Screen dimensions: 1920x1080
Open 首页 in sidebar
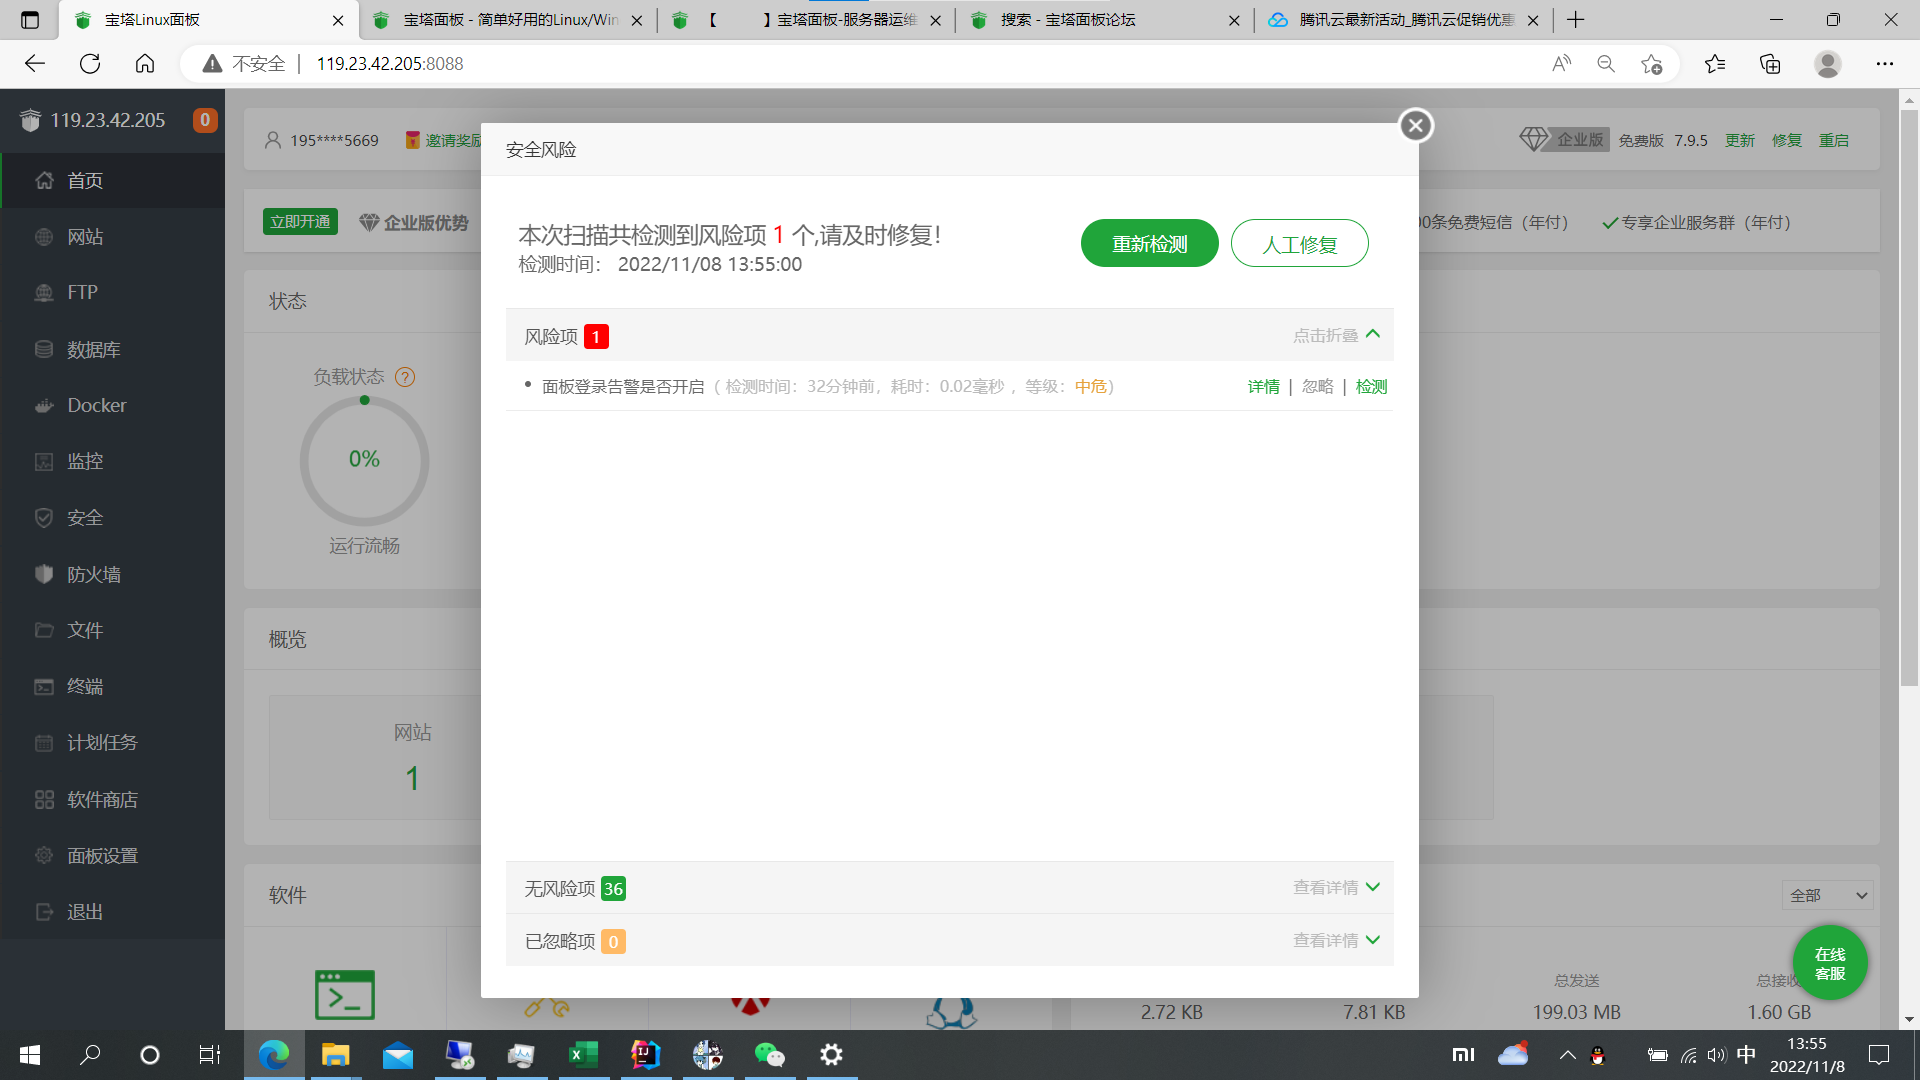tap(112, 181)
